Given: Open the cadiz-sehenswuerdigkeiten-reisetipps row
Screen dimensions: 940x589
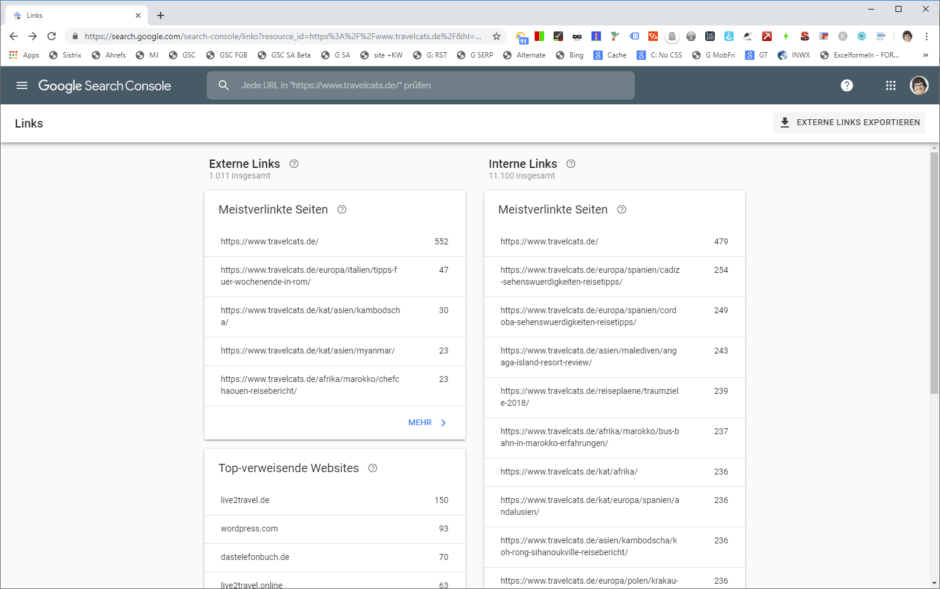Looking at the screenshot, I should pyautogui.click(x=614, y=276).
